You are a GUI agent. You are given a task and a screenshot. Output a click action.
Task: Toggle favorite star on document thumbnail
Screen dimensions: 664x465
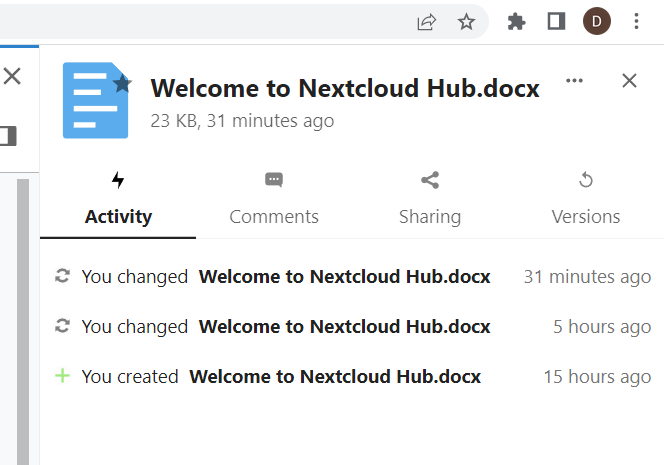click(x=122, y=83)
